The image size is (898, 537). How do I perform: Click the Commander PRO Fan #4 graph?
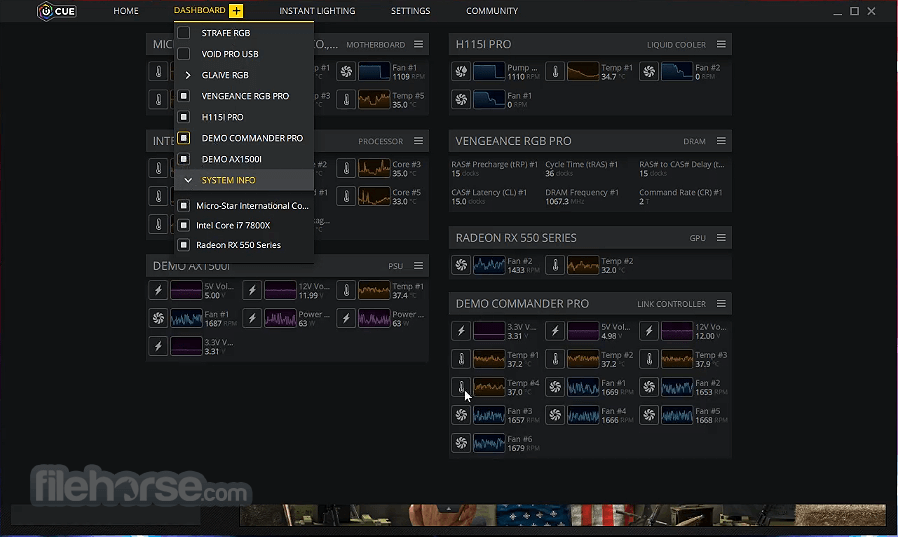(x=583, y=415)
